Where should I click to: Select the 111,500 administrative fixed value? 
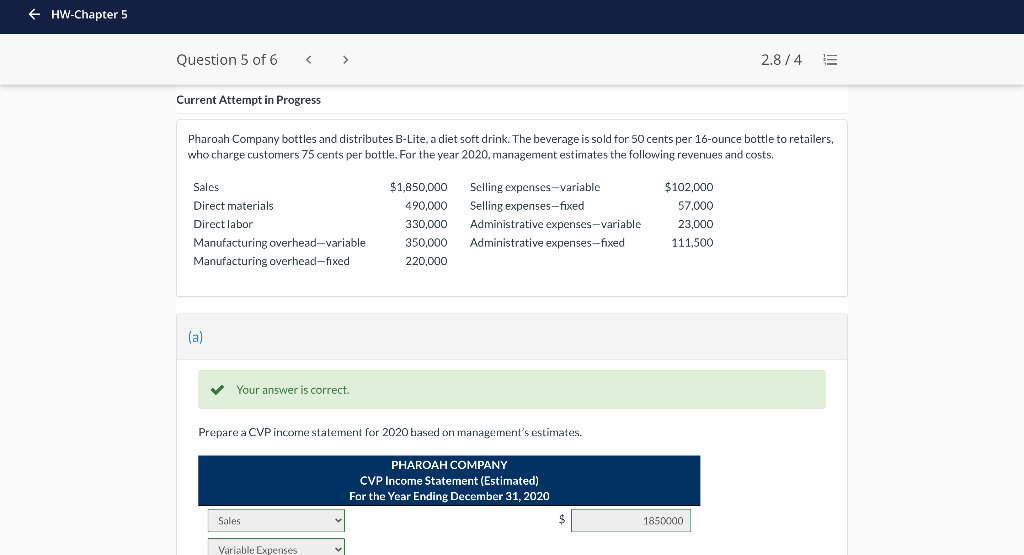tap(692, 242)
